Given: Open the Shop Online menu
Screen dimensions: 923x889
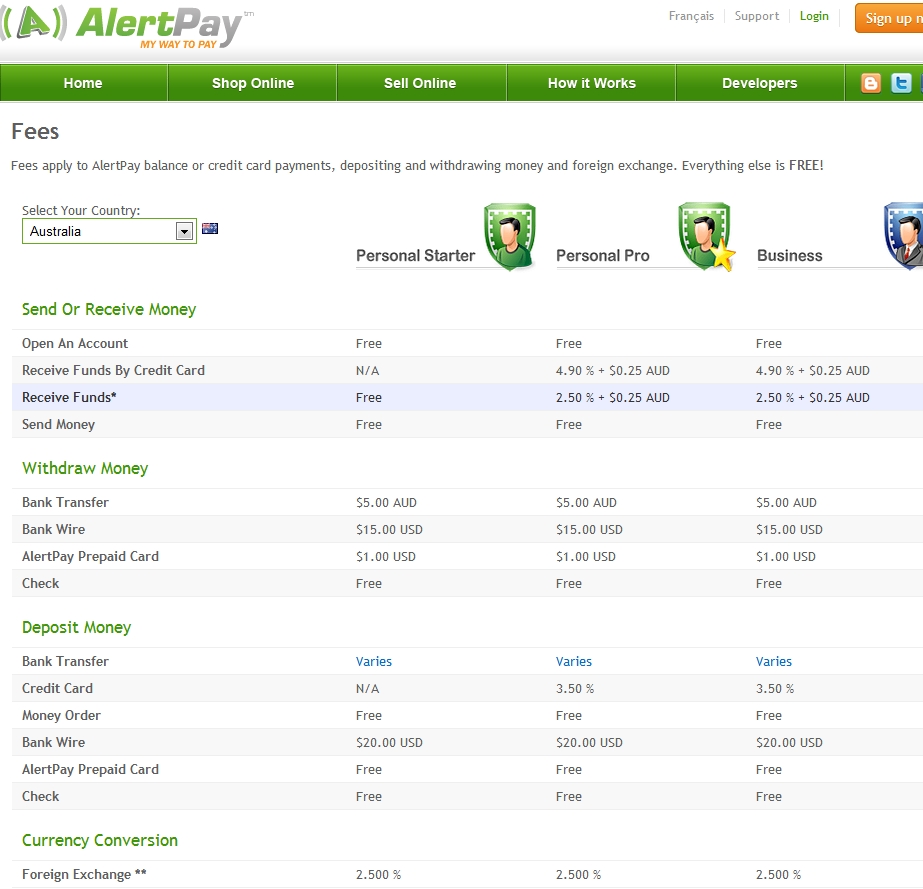Looking at the screenshot, I should tap(253, 83).
